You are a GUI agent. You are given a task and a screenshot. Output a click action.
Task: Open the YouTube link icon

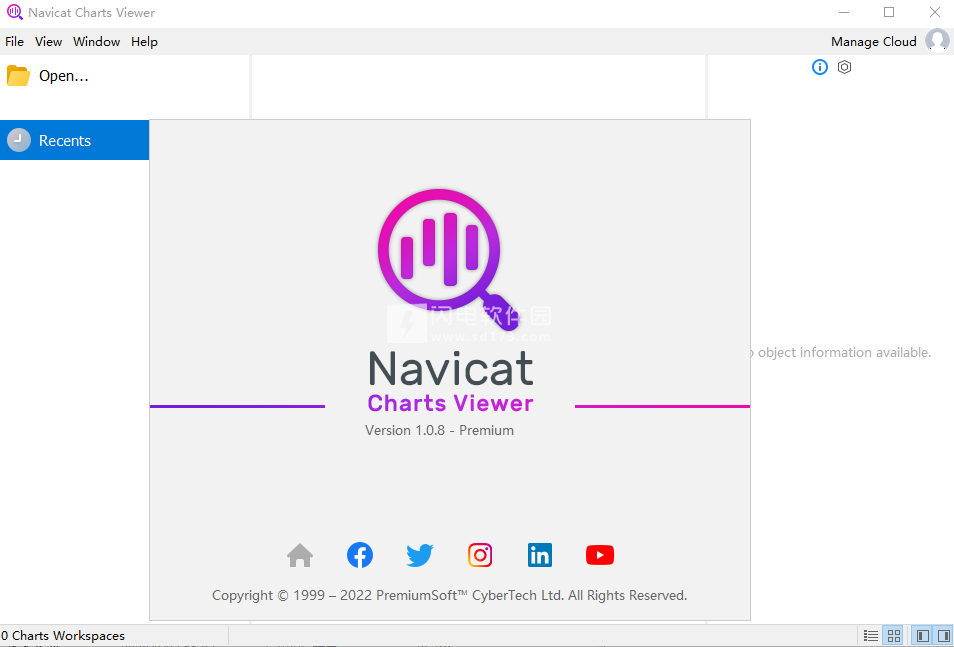click(x=600, y=555)
